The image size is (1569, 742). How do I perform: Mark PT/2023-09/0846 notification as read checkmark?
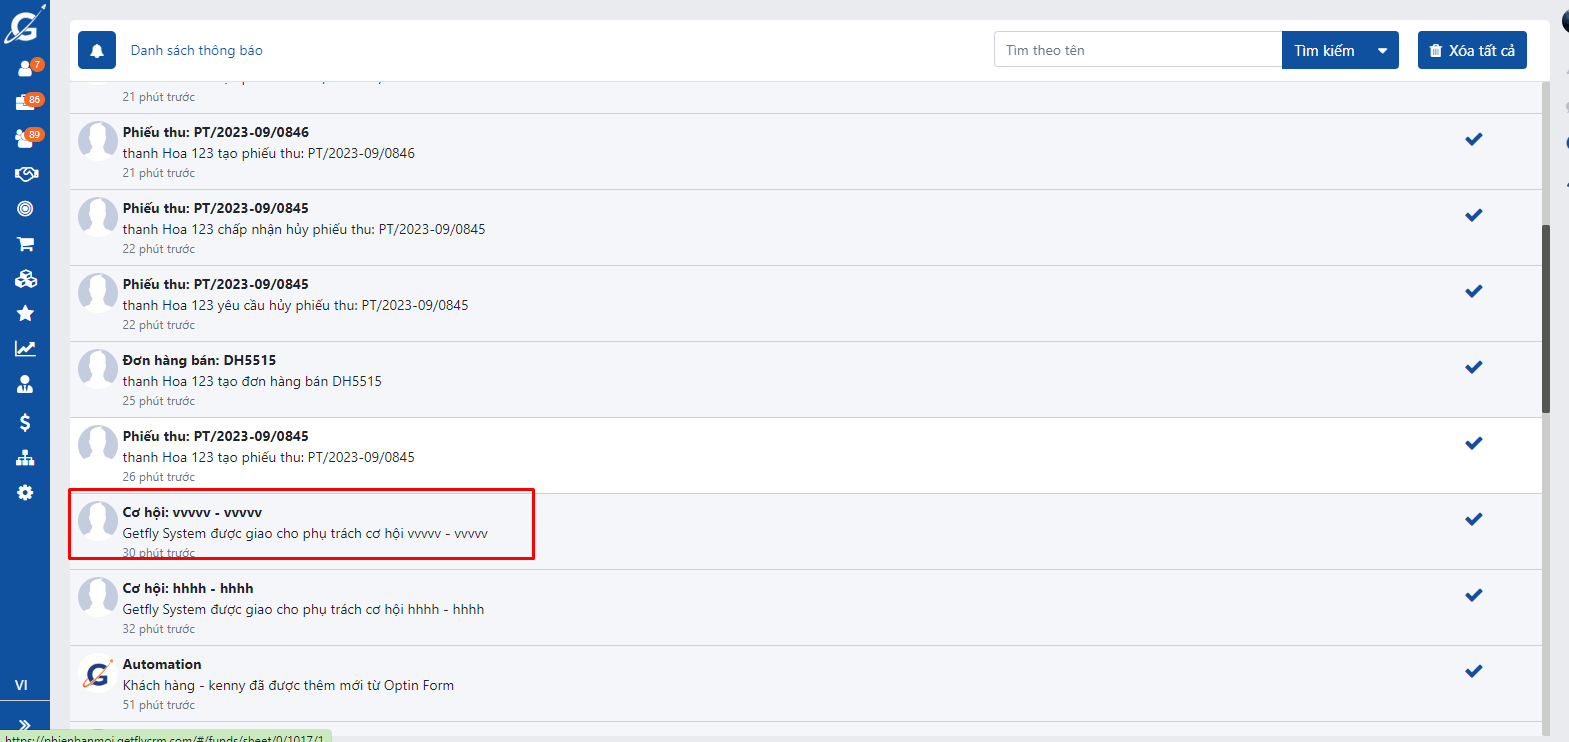[x=1473, y=140]
